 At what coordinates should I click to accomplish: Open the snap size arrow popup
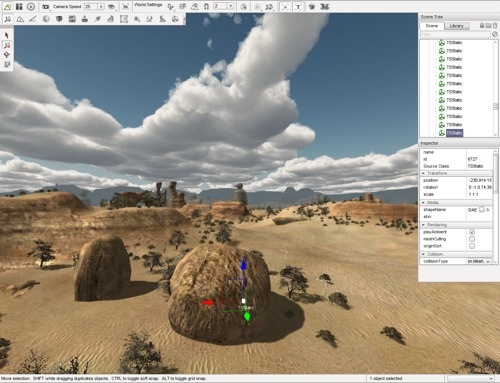pyautogui.click(x=230, y=6)
